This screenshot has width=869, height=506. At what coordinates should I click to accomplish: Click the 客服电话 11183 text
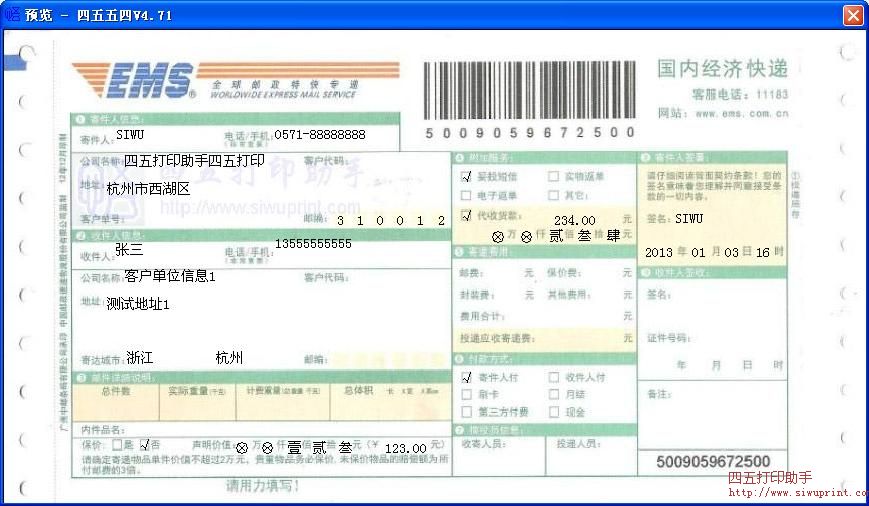(739, 94)
